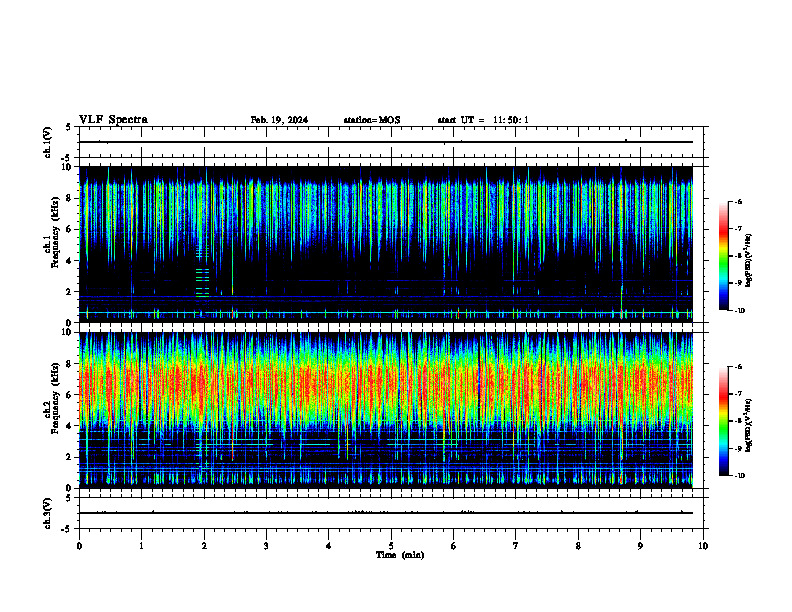Click inside the ch.1 spectrogram panel
The width and height of the screenshot is (792, 612).
[x=386, y=244]
